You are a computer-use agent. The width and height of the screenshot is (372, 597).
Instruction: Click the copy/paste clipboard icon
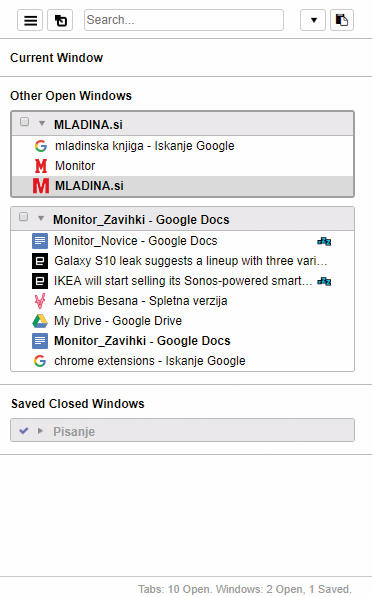coord(342,20)
